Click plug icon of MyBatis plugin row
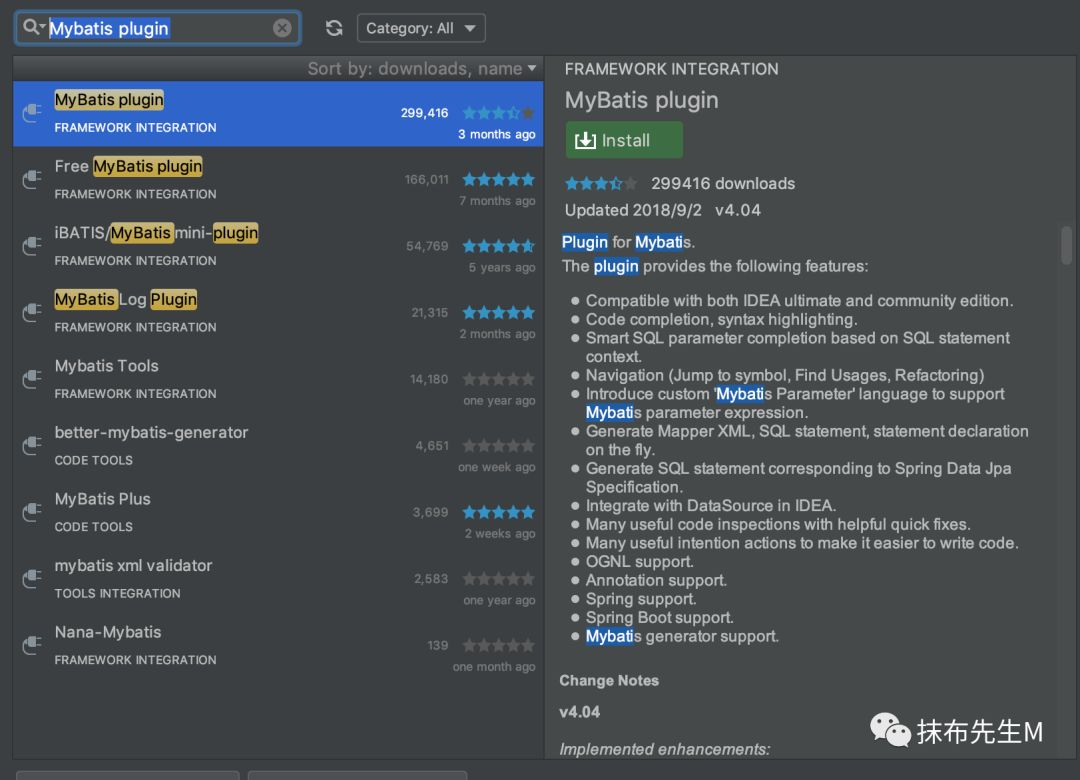 32,113
